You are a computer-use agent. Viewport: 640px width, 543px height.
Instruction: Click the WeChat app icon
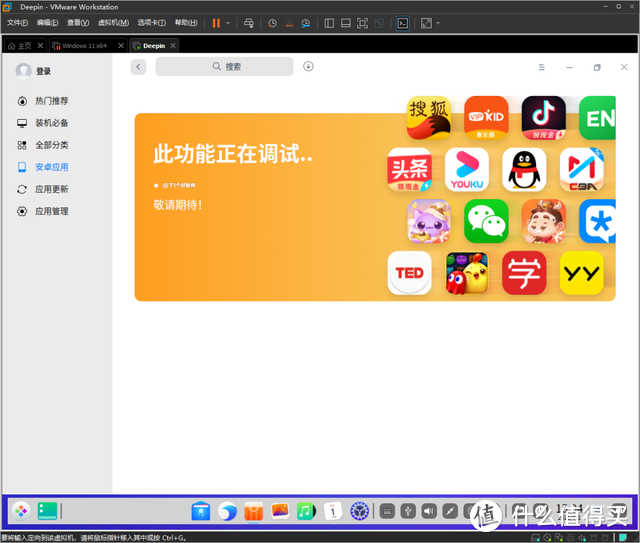(x=486, y=221)
